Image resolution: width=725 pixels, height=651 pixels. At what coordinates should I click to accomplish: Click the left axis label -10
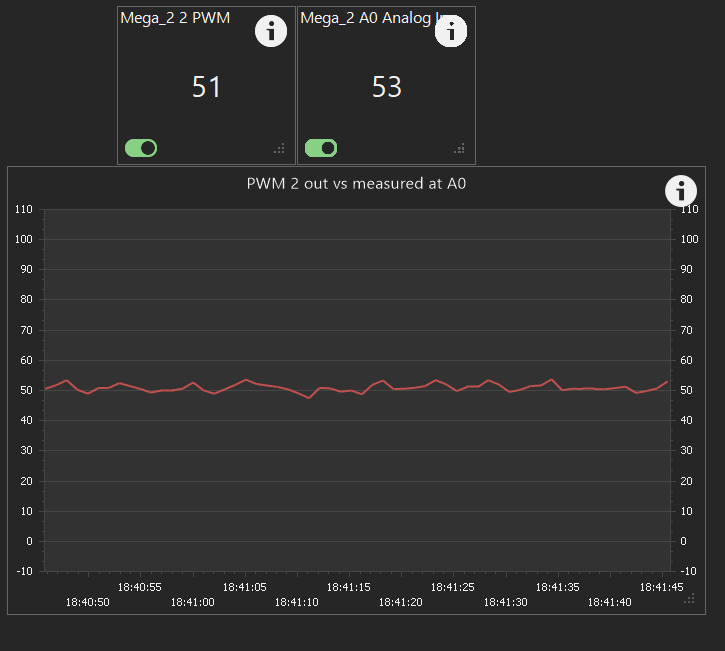point(25,571)
